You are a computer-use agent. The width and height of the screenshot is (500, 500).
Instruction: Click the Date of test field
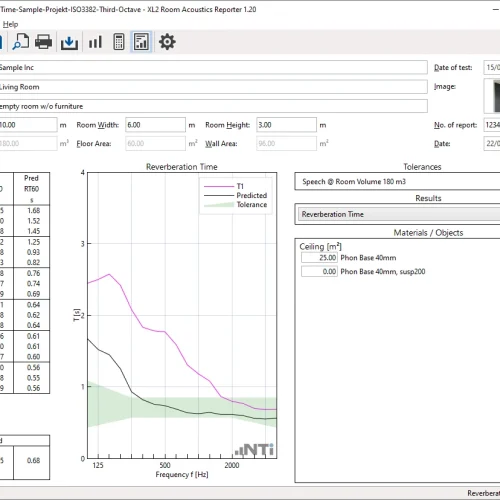[492, 67]
